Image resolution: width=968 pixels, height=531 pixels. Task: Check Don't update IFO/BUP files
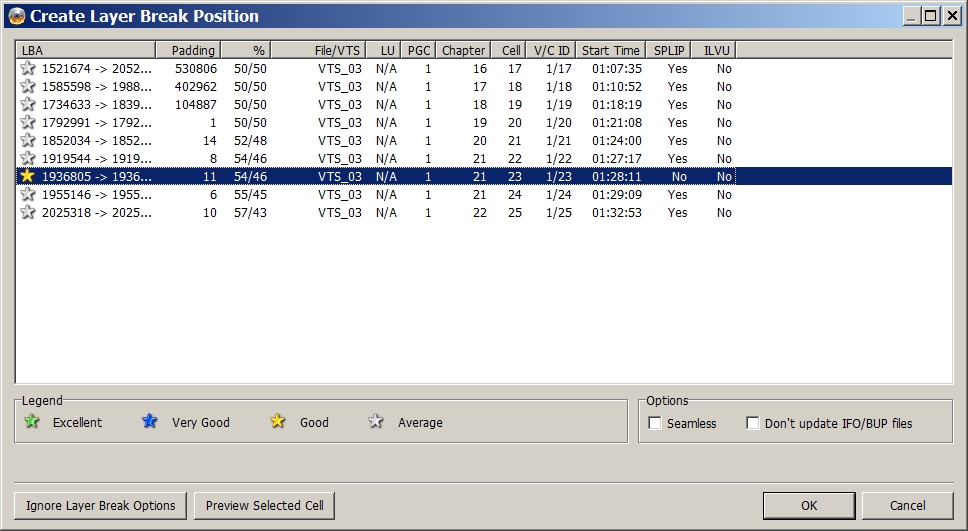[x=753, y=423]
